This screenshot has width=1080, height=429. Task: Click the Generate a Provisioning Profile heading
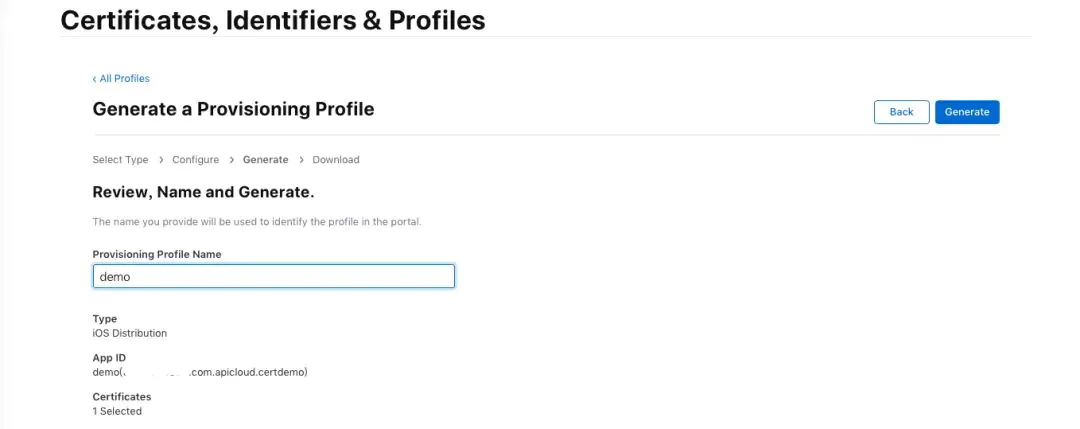[x=233, y=109]
